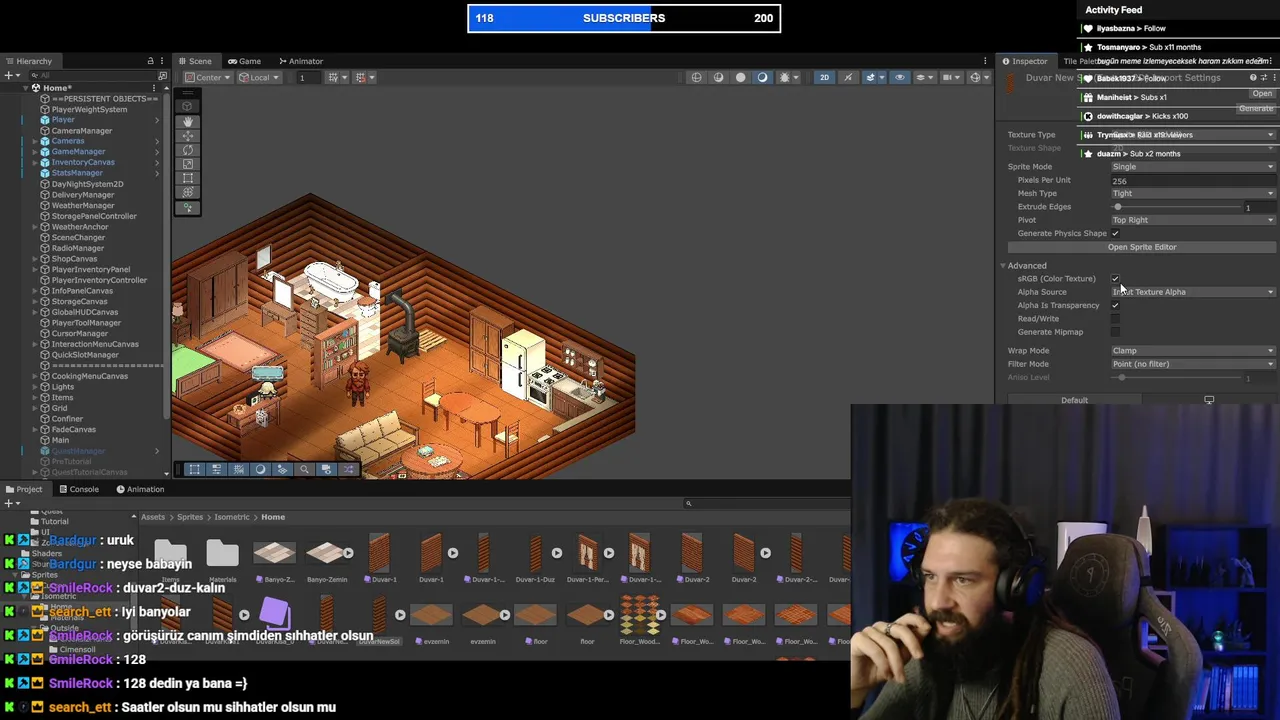Click the Generate button in Inspector
This screenshot has height=720, width=1280.
1256,108
